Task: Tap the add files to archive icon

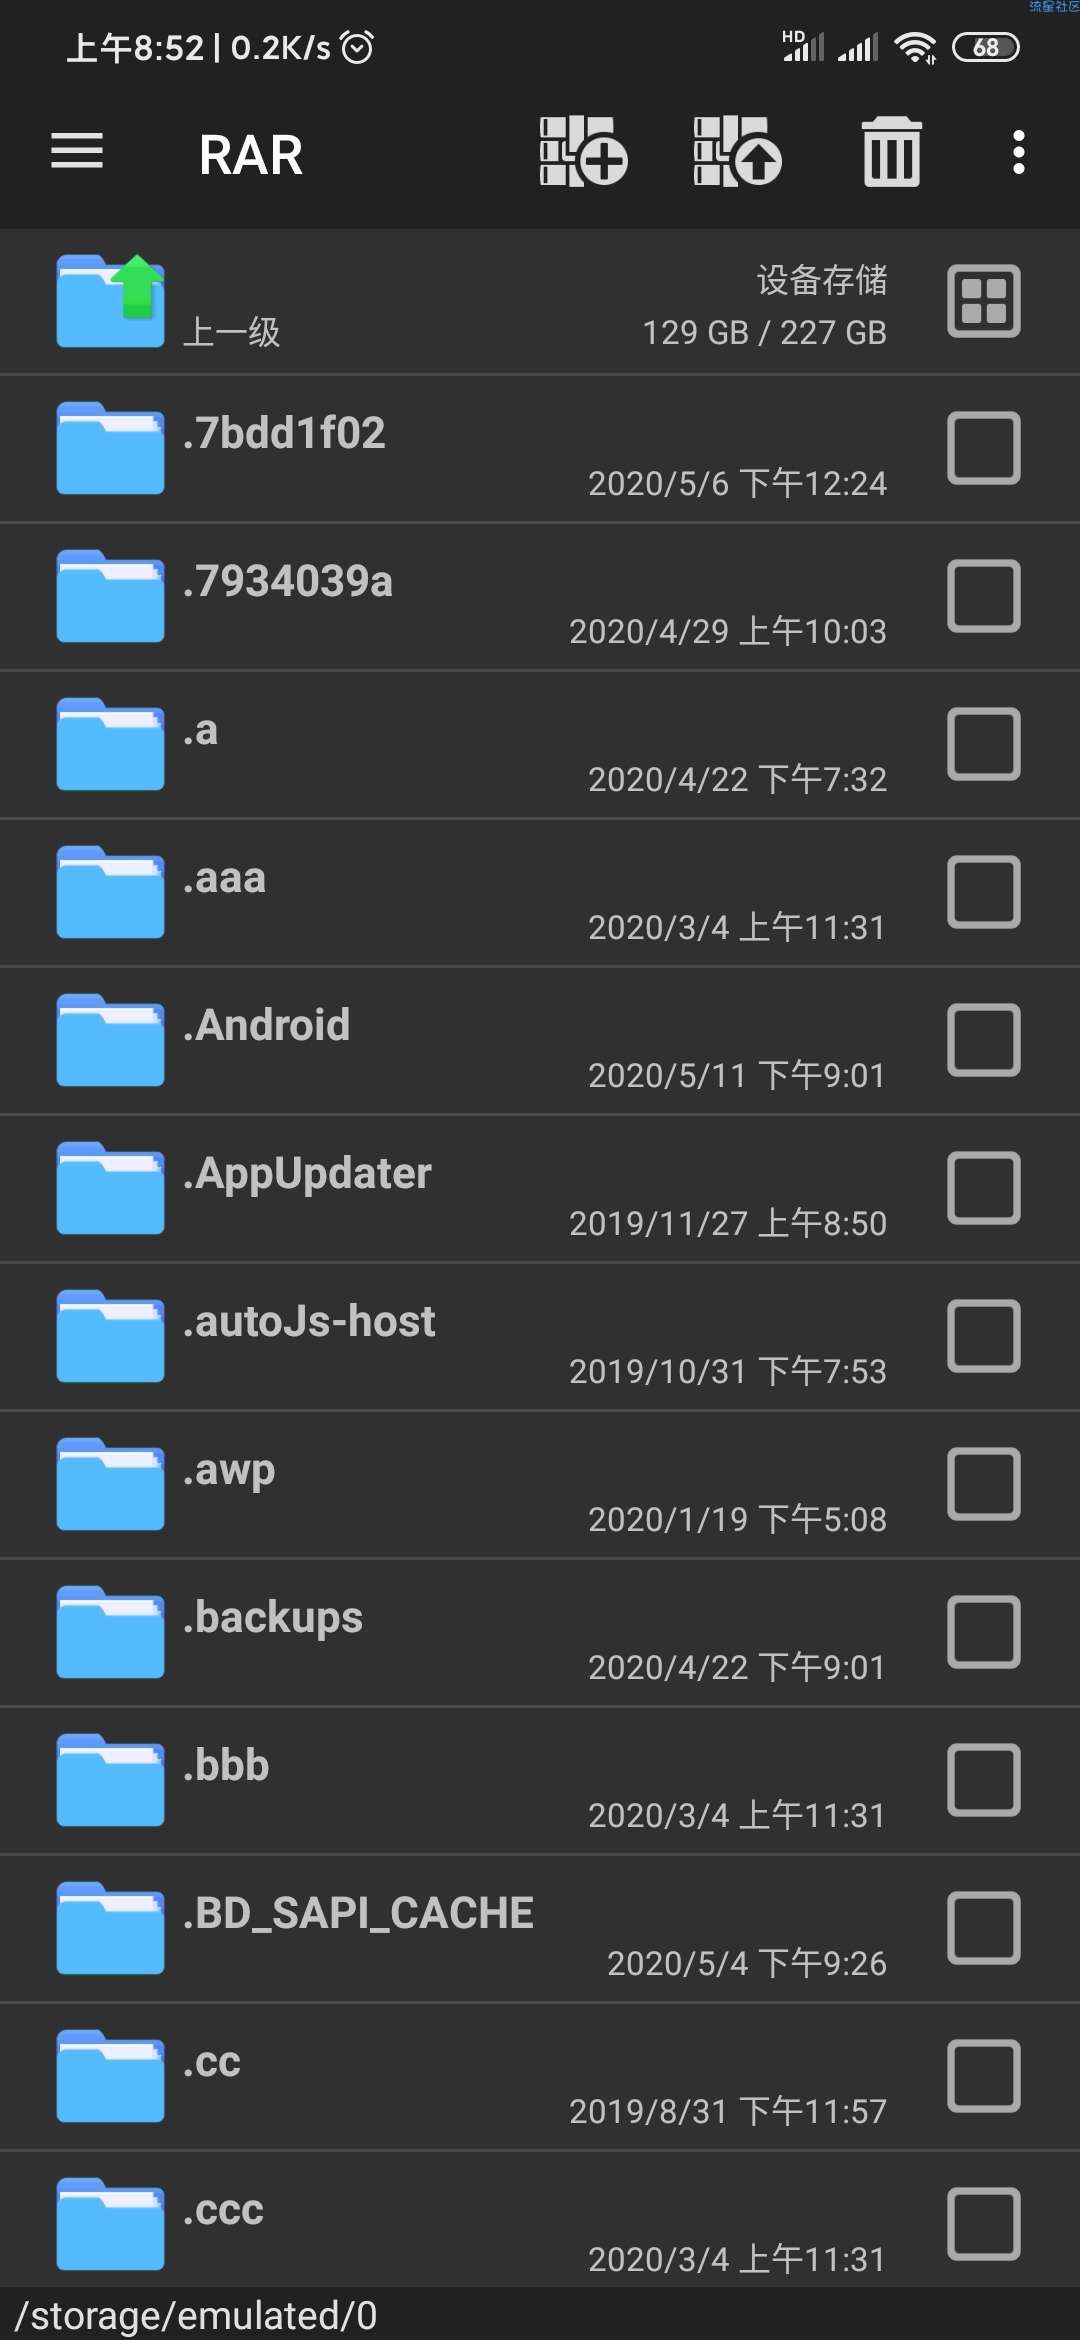Action: 583,152
